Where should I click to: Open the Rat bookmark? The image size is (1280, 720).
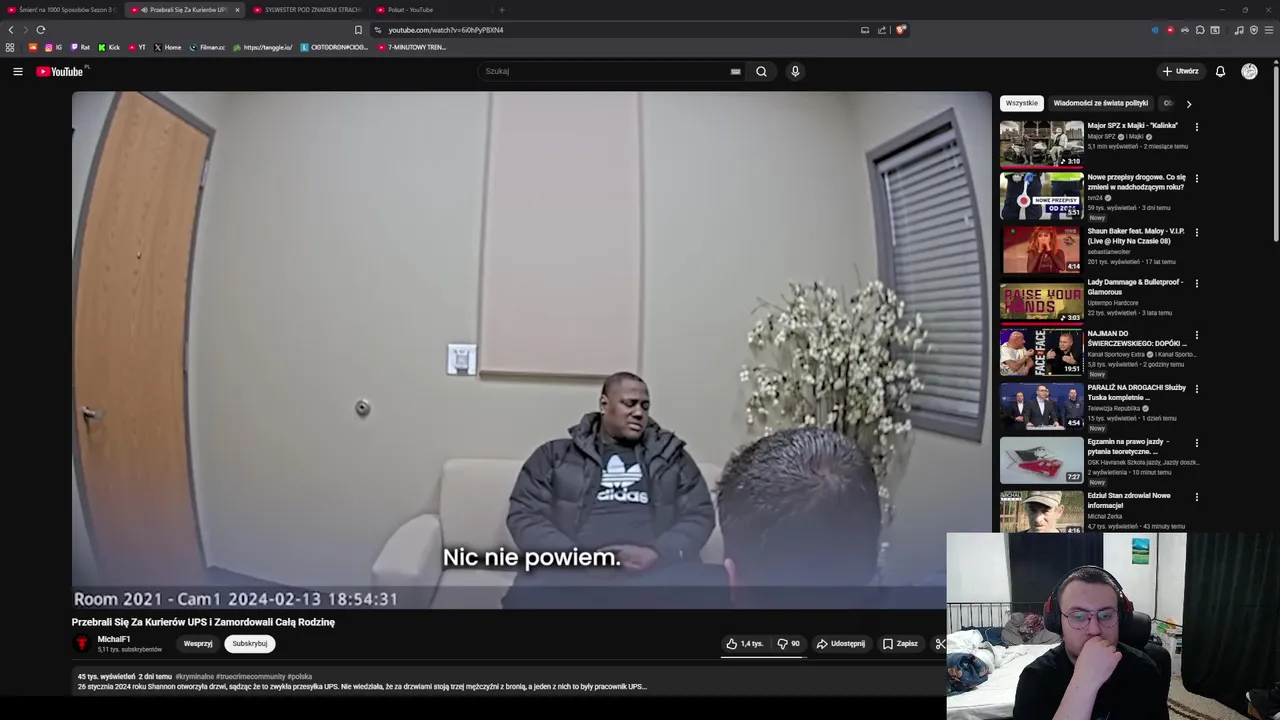[x=80, y=47]
